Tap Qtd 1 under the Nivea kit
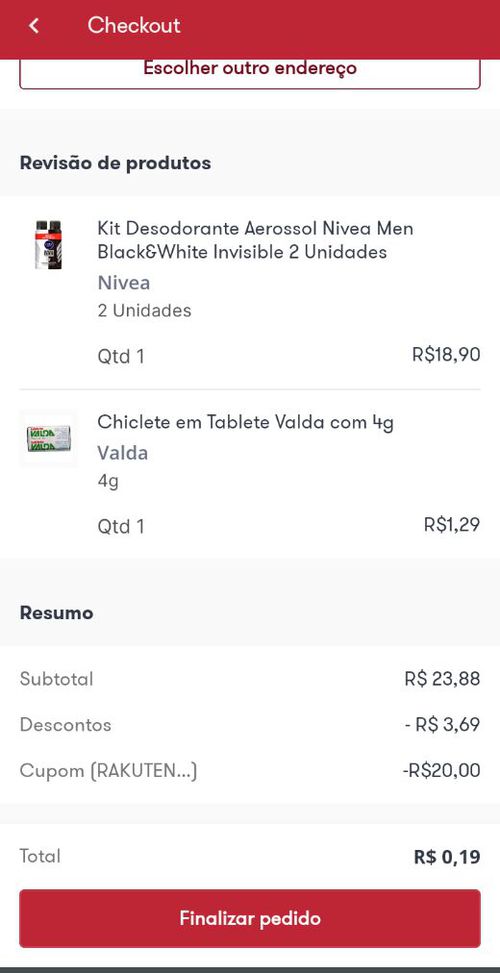 (121, 357)
